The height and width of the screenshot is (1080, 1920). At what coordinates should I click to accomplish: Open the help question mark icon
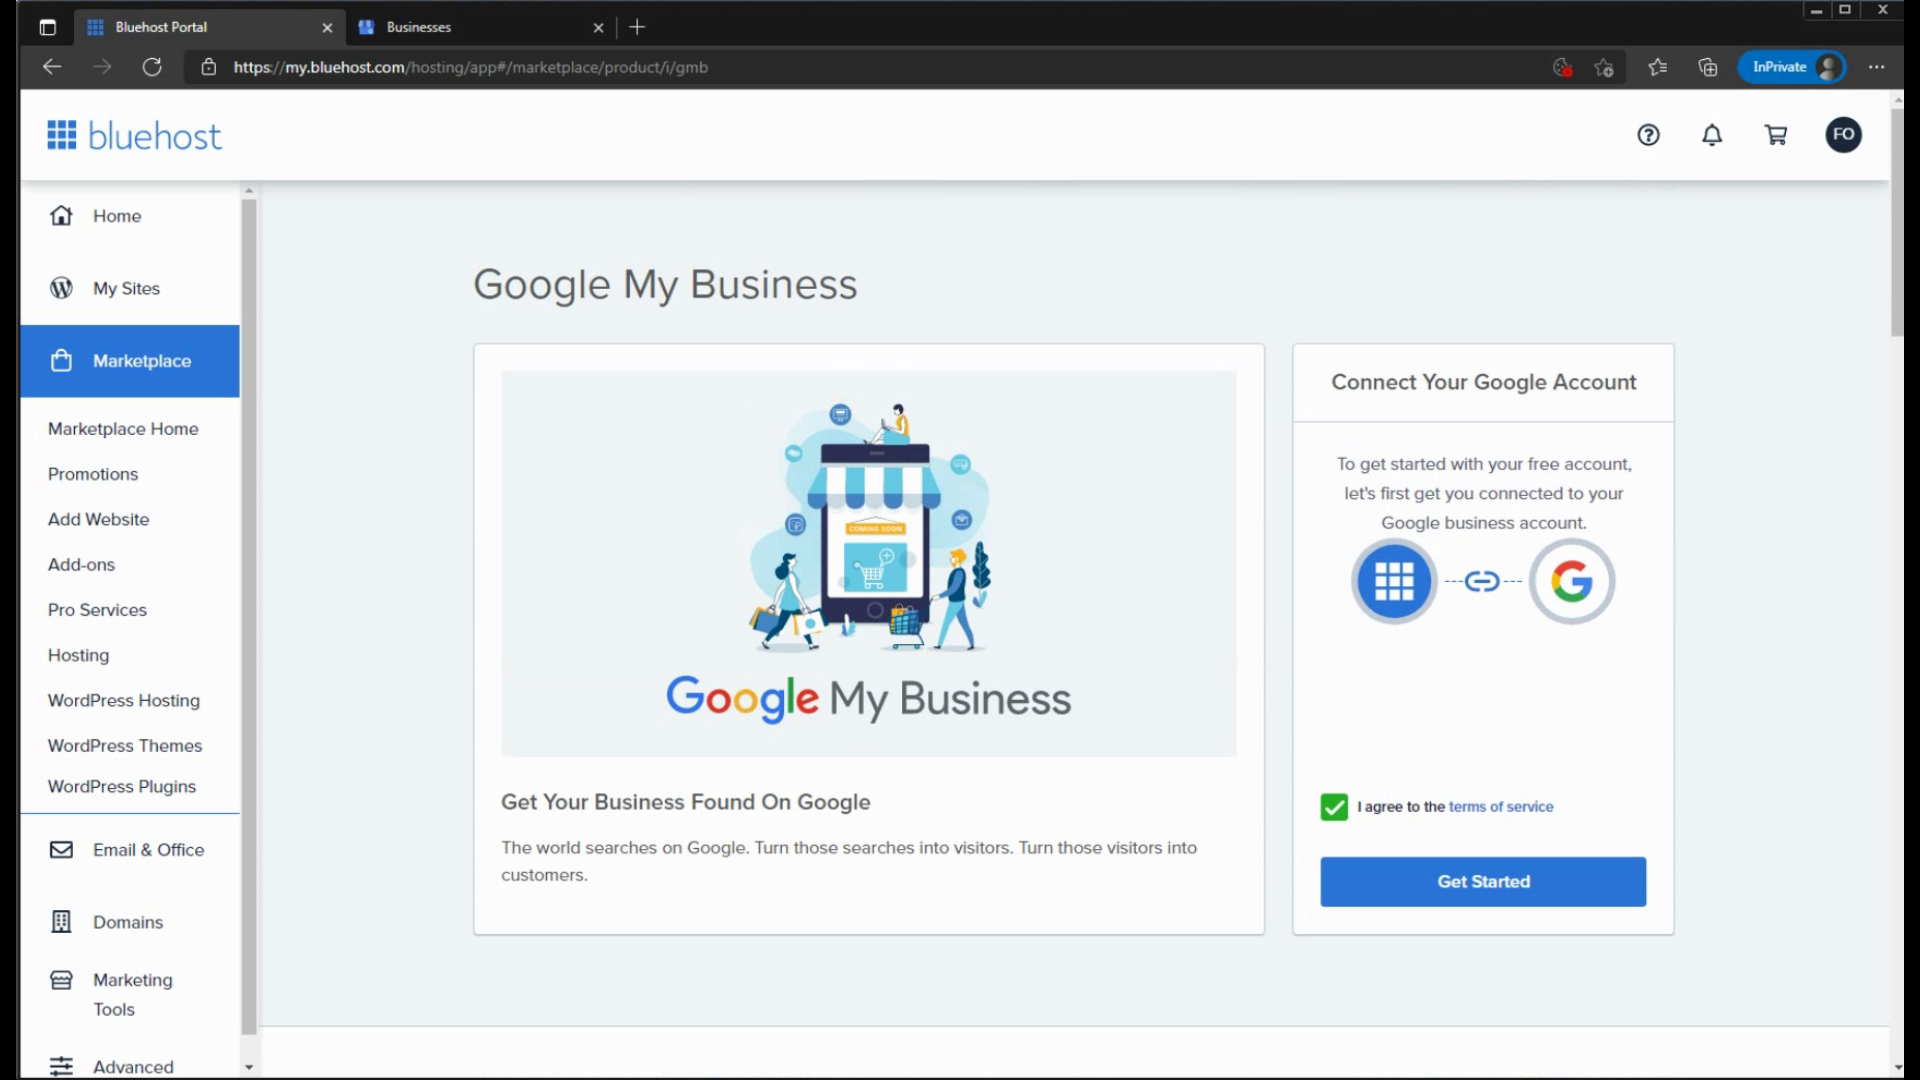[1648, 135]
